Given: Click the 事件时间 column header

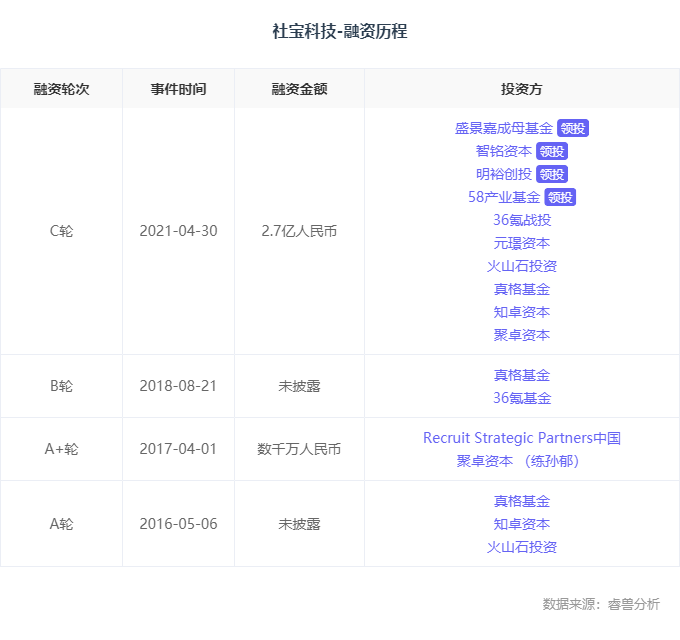Looking at the screenshot, I should 178,89.
